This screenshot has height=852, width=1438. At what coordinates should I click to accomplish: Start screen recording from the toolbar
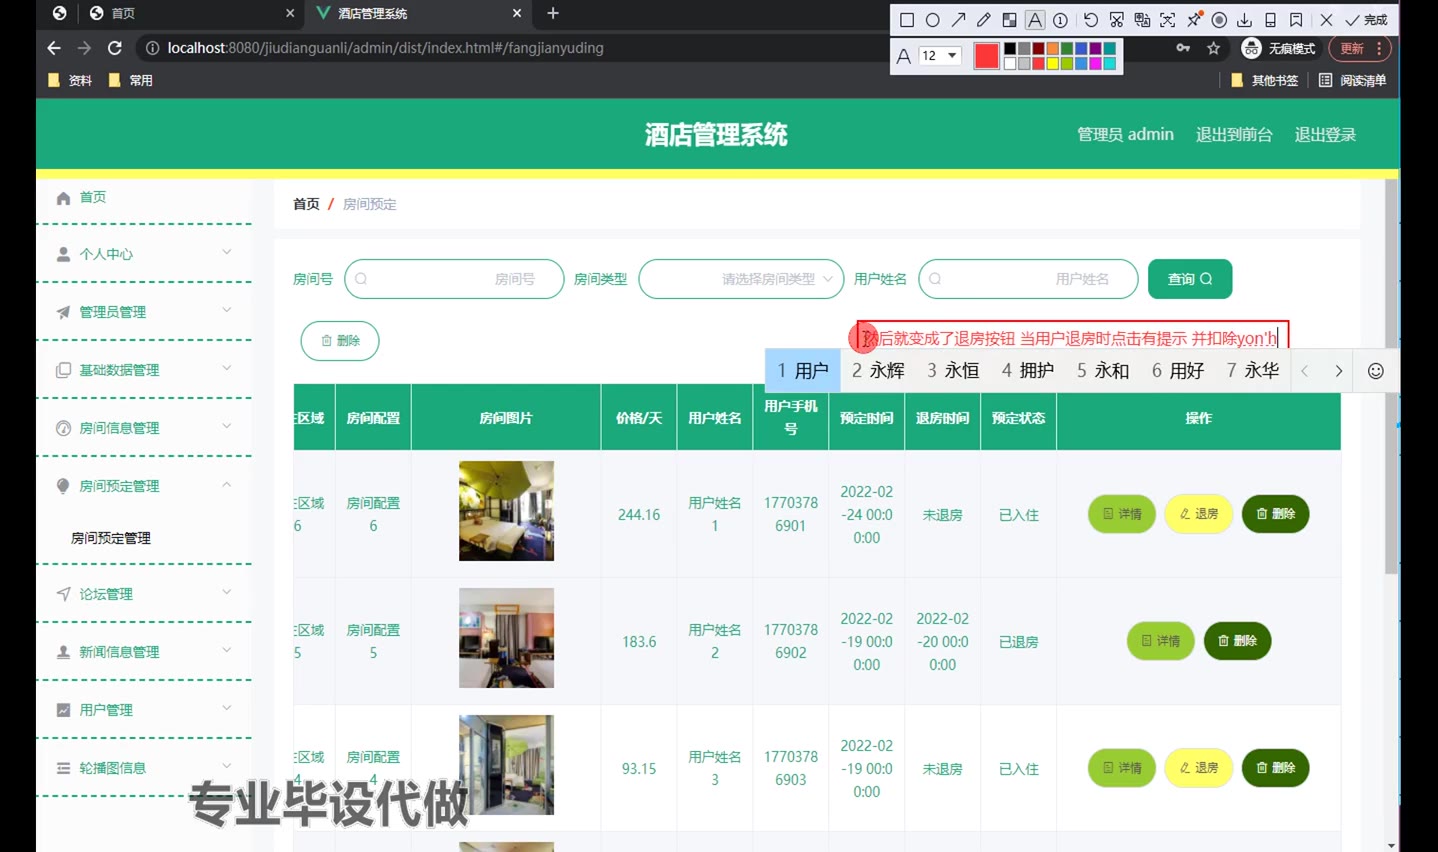[1219, 20]
